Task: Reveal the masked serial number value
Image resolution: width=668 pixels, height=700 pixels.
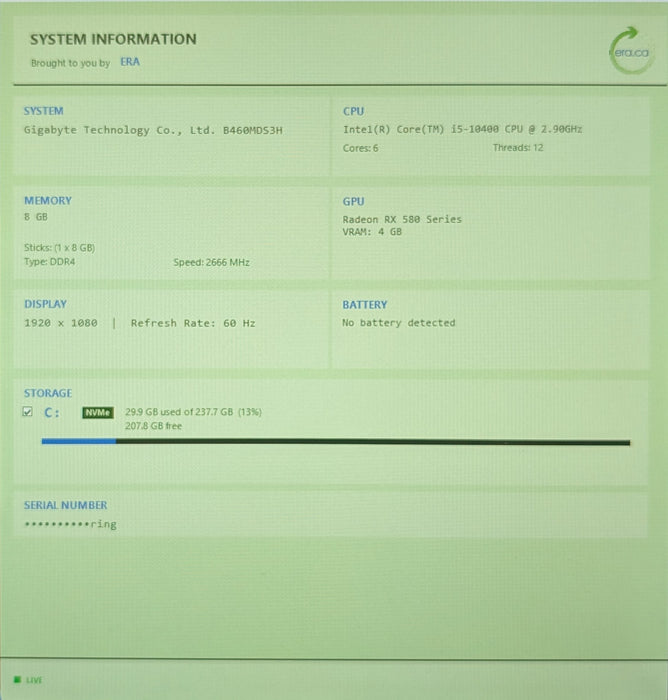Action: coord(71,524)
